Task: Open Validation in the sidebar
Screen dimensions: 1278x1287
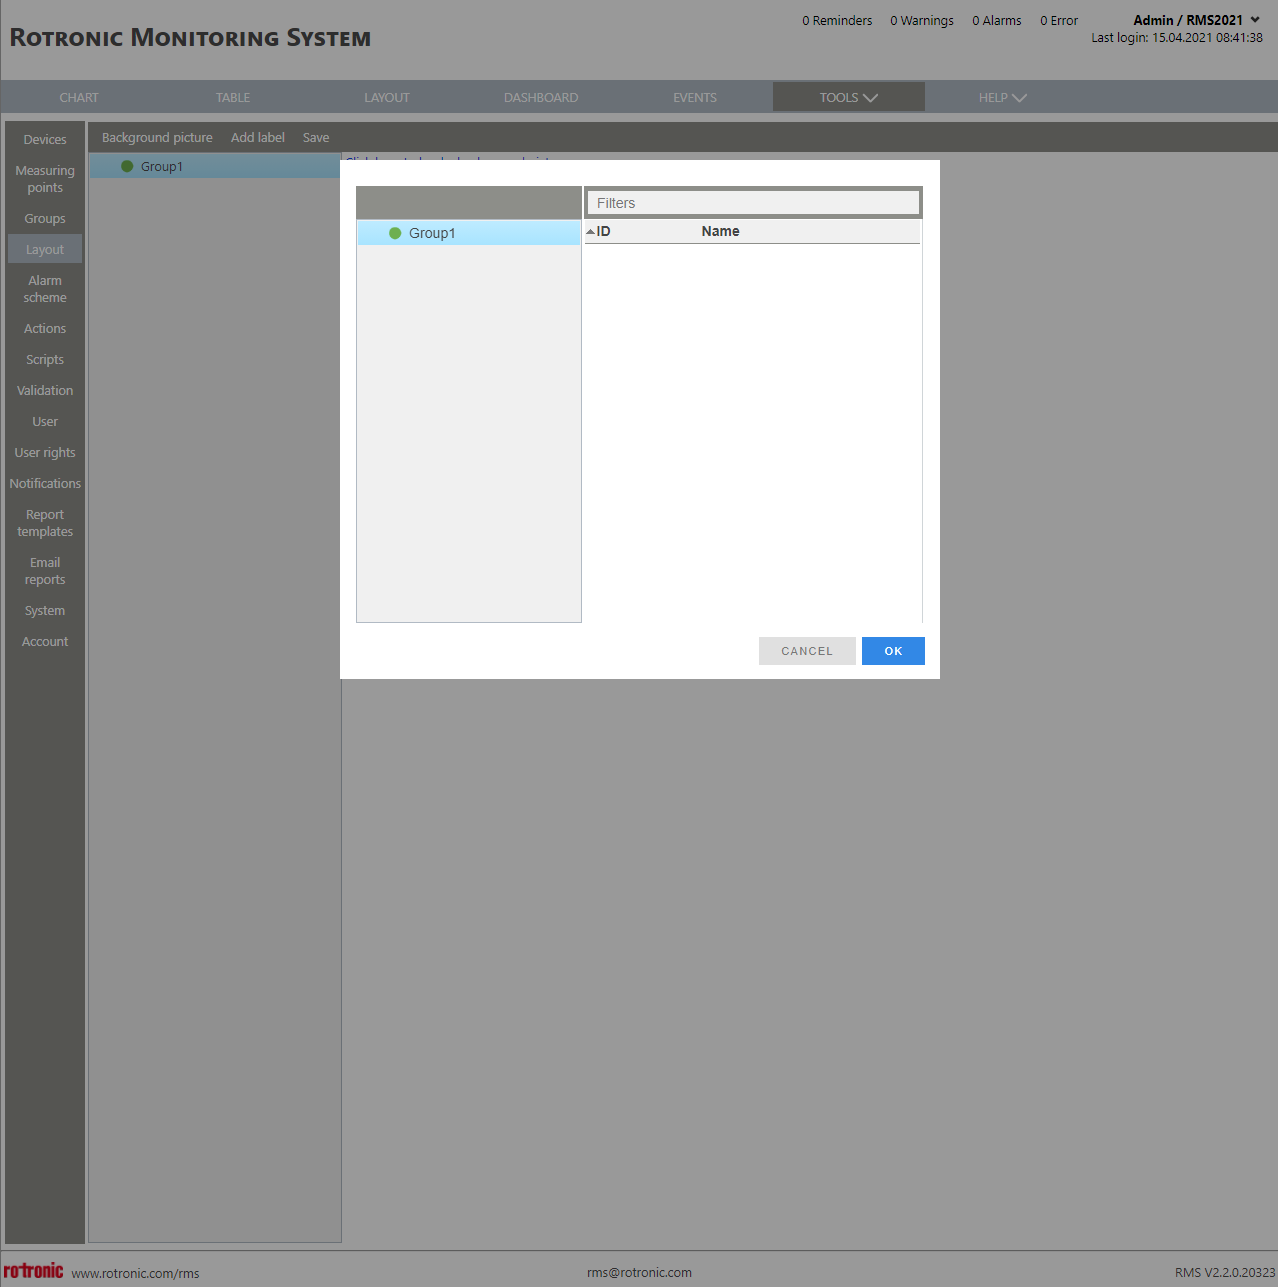Action: [45, 390]
